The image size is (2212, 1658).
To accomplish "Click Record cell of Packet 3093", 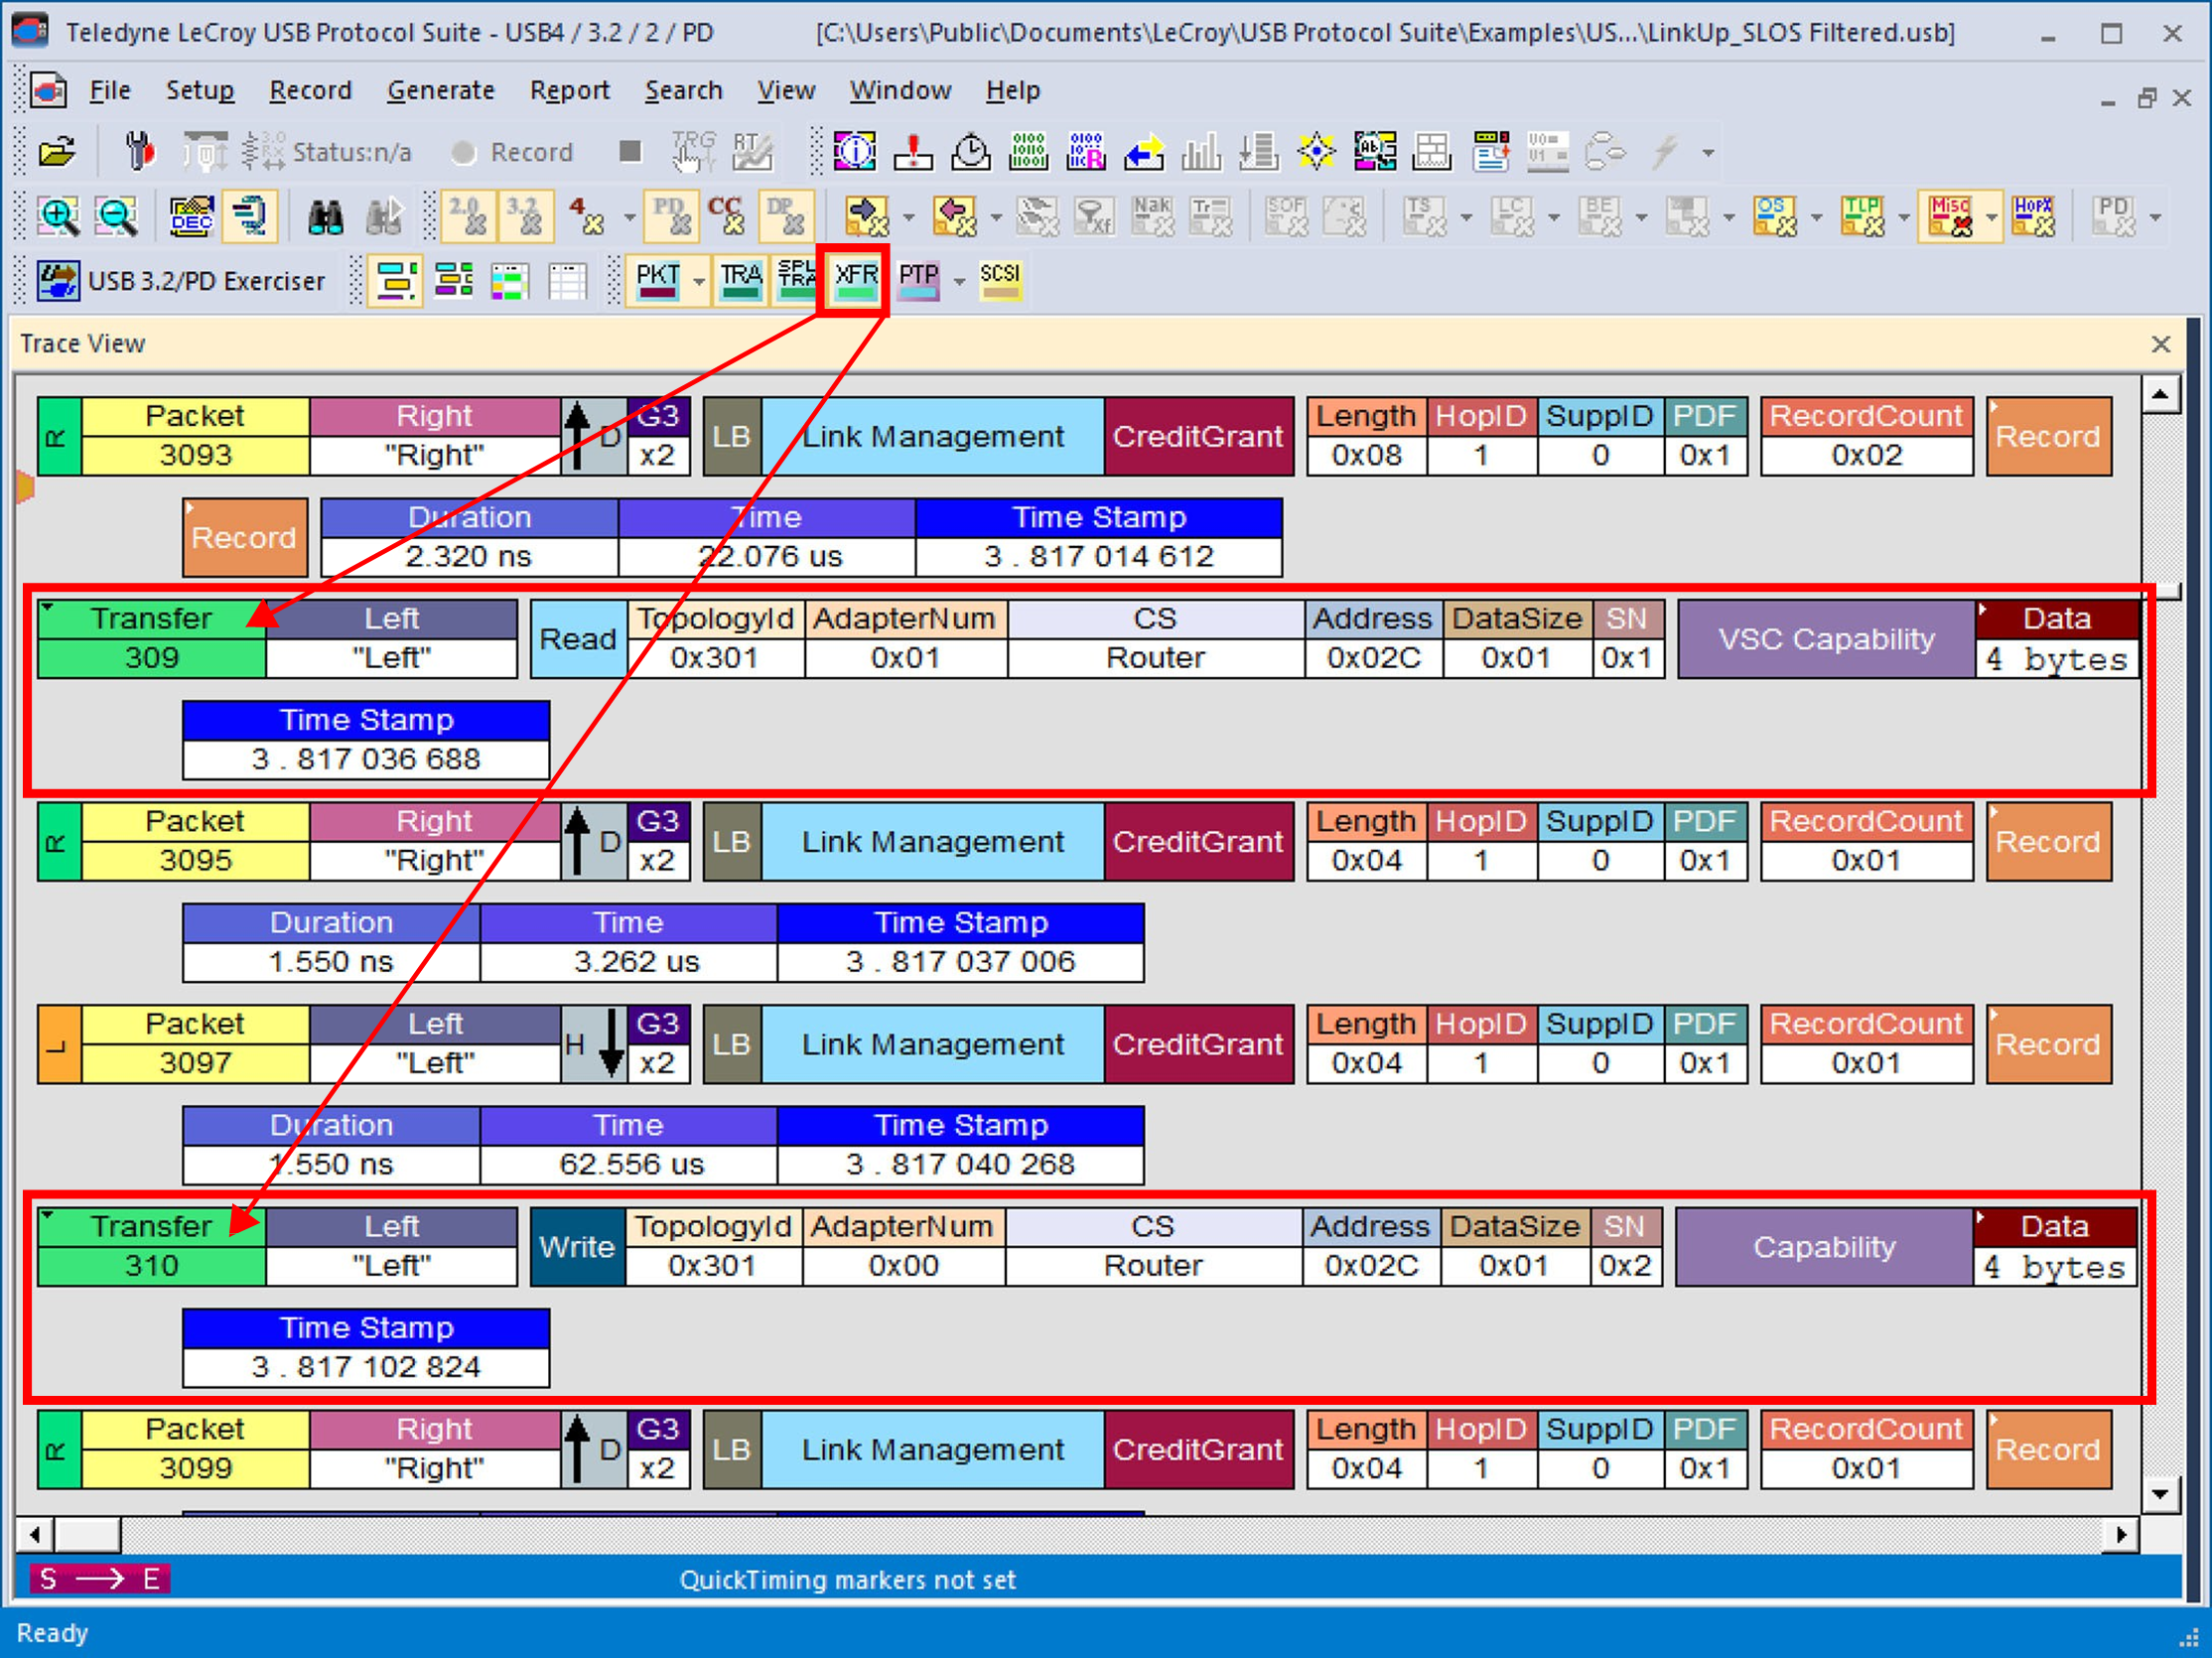I will 2047,436.
